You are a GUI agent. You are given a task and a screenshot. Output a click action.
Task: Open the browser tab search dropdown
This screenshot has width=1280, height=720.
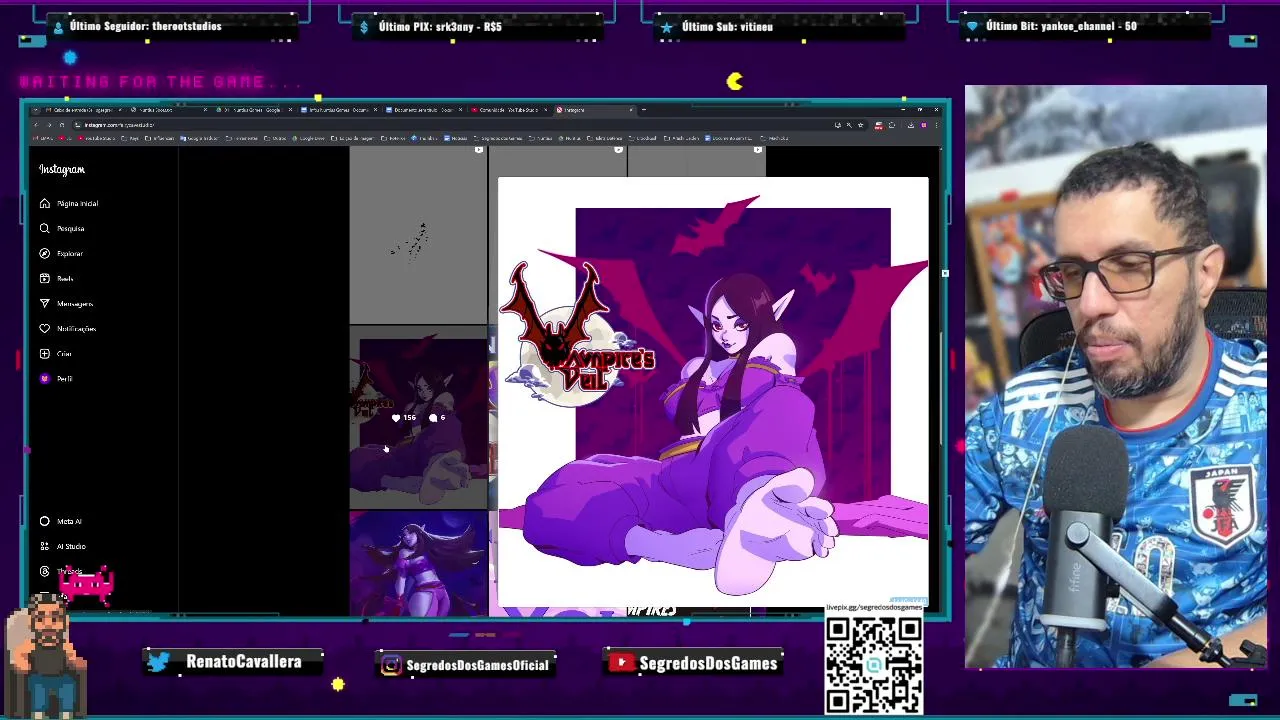pos(35,110)
